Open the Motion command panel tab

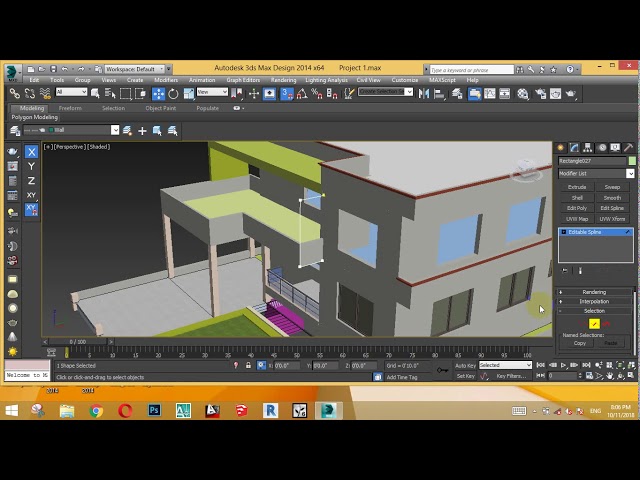pyautogui.click(x=602, y=147)
